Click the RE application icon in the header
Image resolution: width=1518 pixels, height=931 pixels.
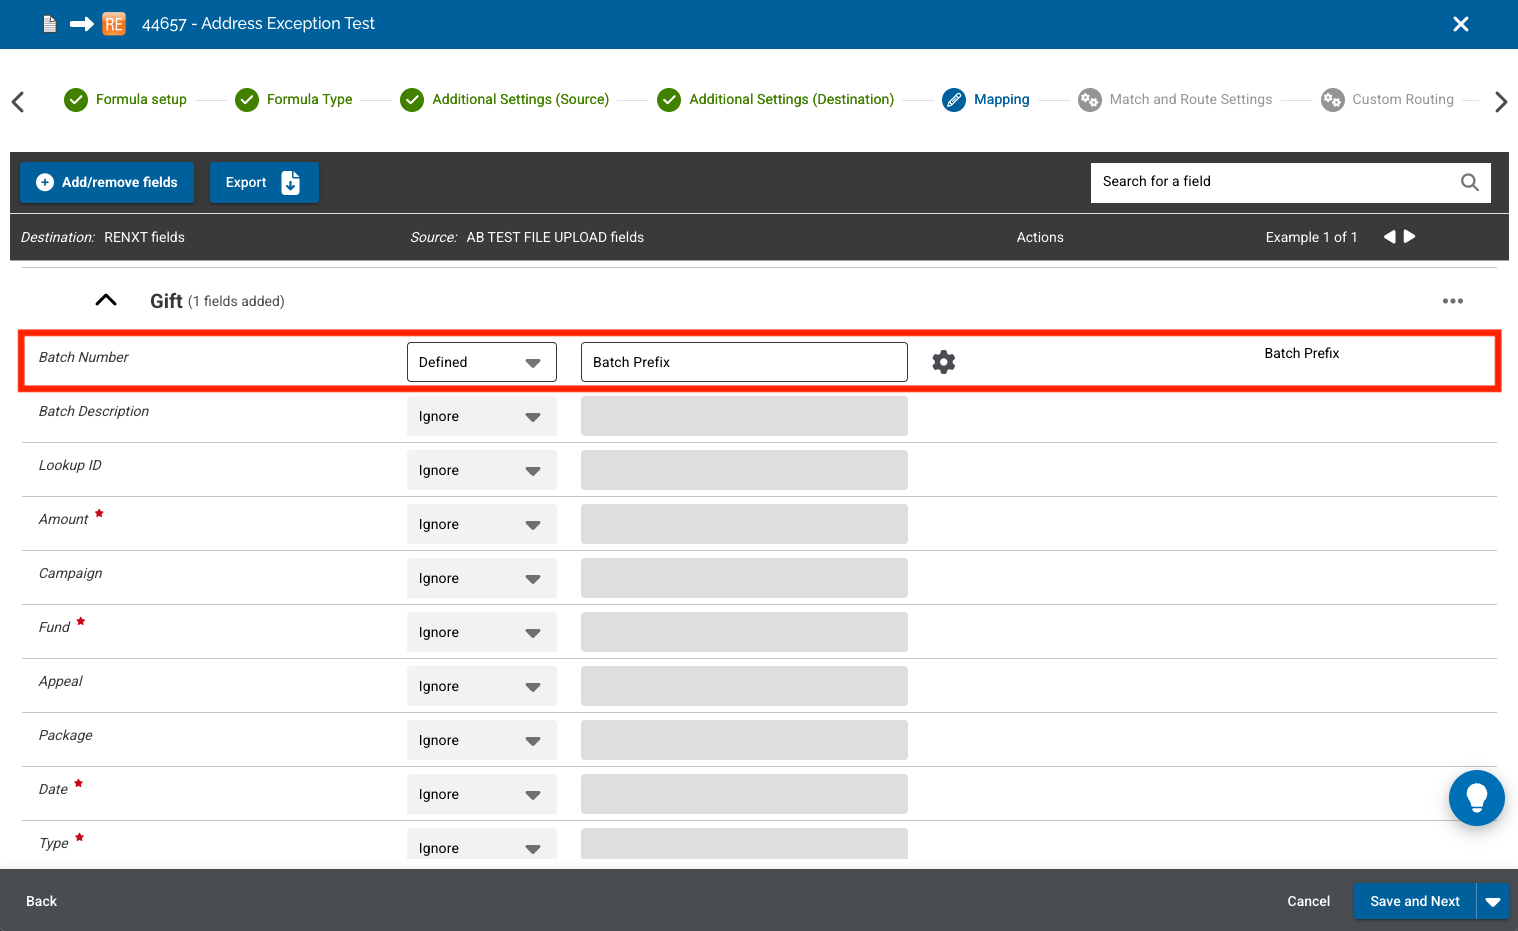[x=113, y=23]
